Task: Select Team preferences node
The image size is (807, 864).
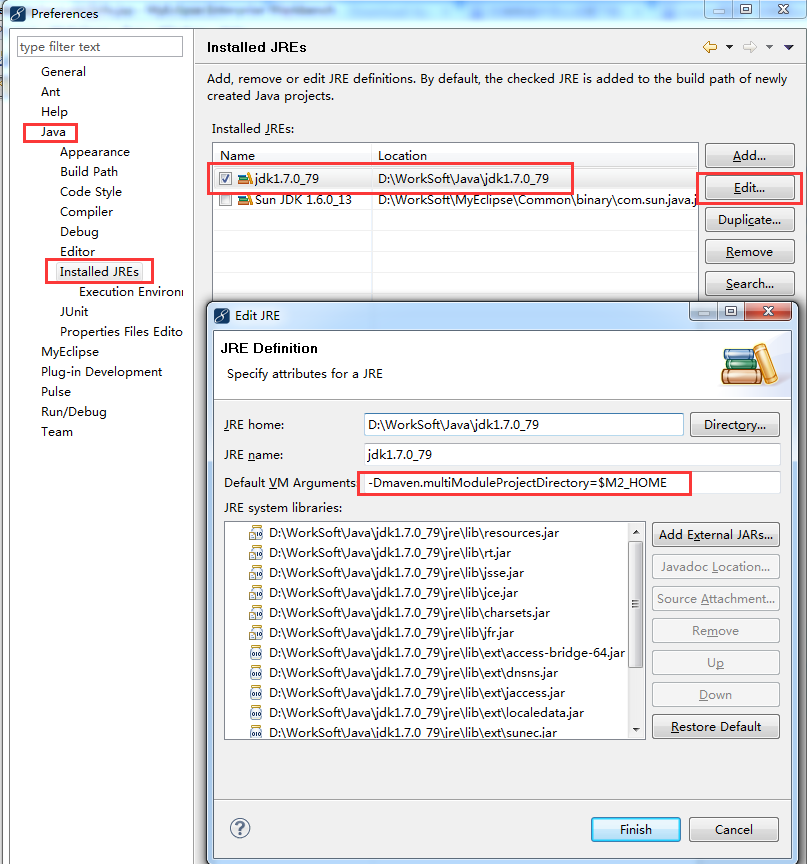Action: coord(57,432)
